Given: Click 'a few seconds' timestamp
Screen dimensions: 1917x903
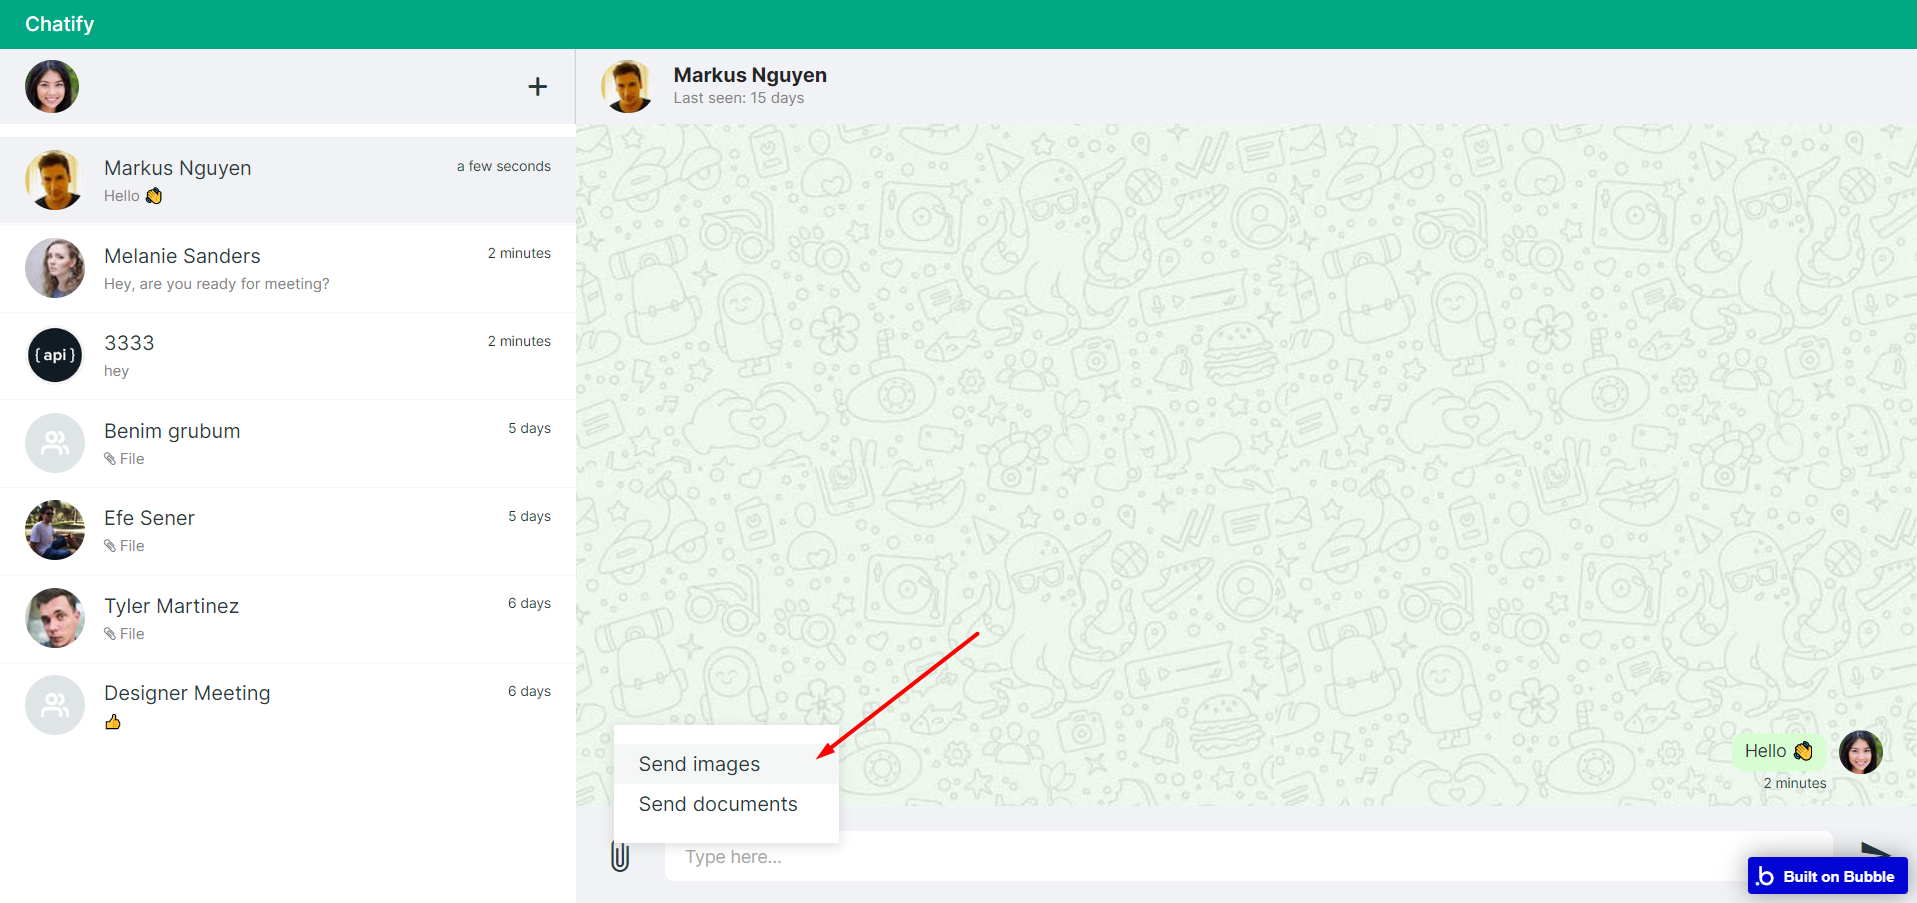Looking at the screenshot, I should (x=504, y=166).
